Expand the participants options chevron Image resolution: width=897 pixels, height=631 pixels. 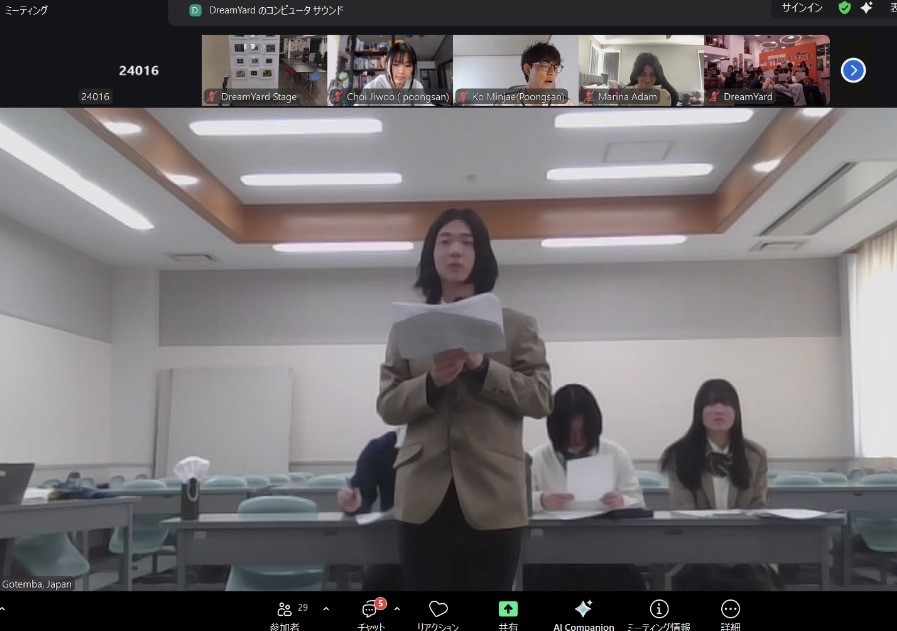pyautogui.click(x=325, y=609)
